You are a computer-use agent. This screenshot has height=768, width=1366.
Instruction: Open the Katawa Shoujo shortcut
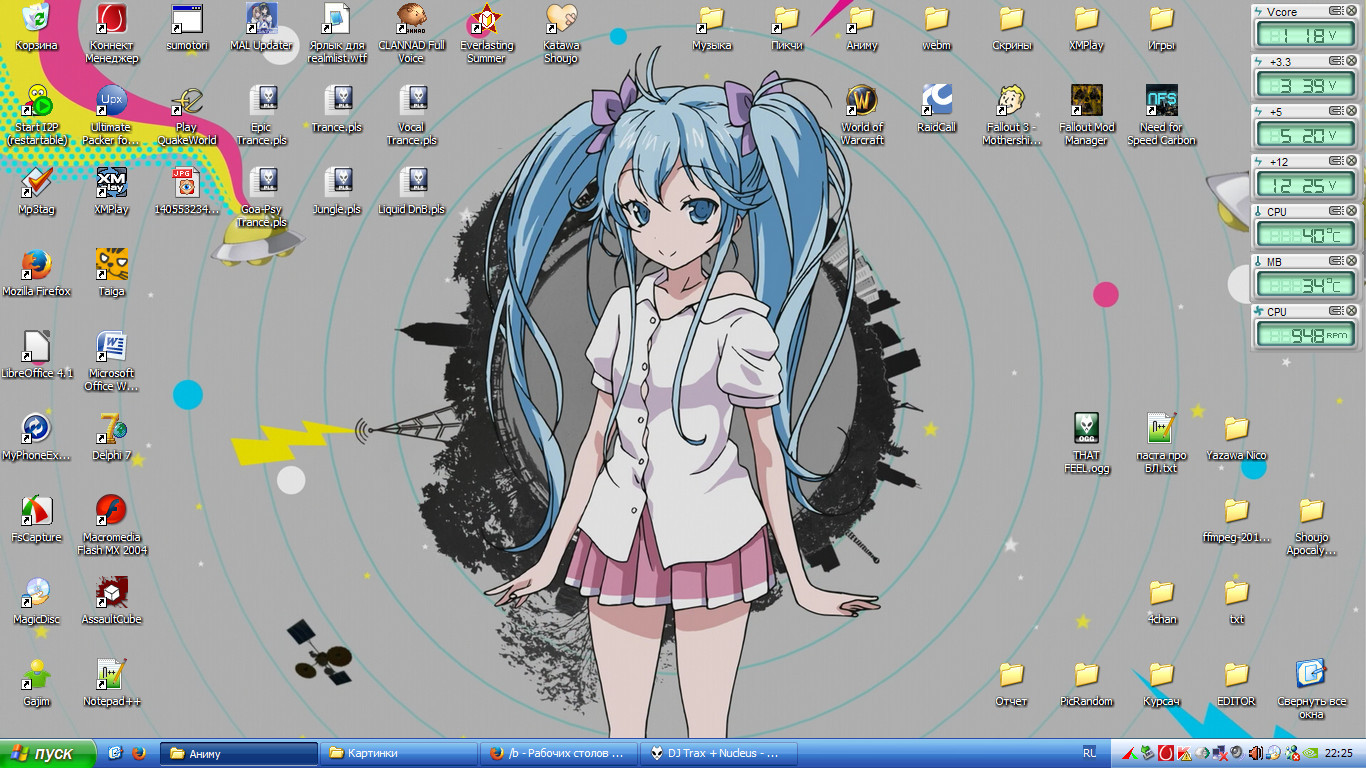[x=561, y=33]
